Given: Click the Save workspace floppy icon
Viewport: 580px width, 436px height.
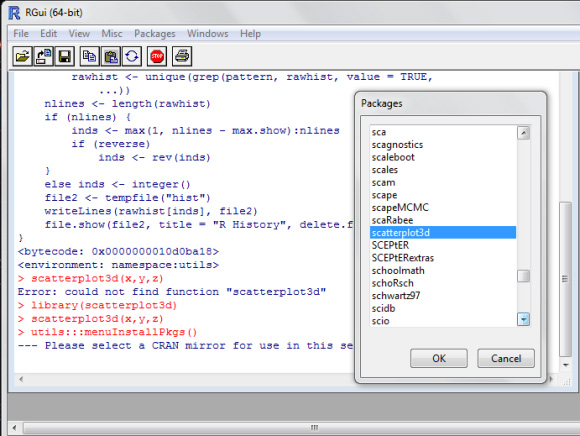Looking at the screenshot, I should 65,57.
